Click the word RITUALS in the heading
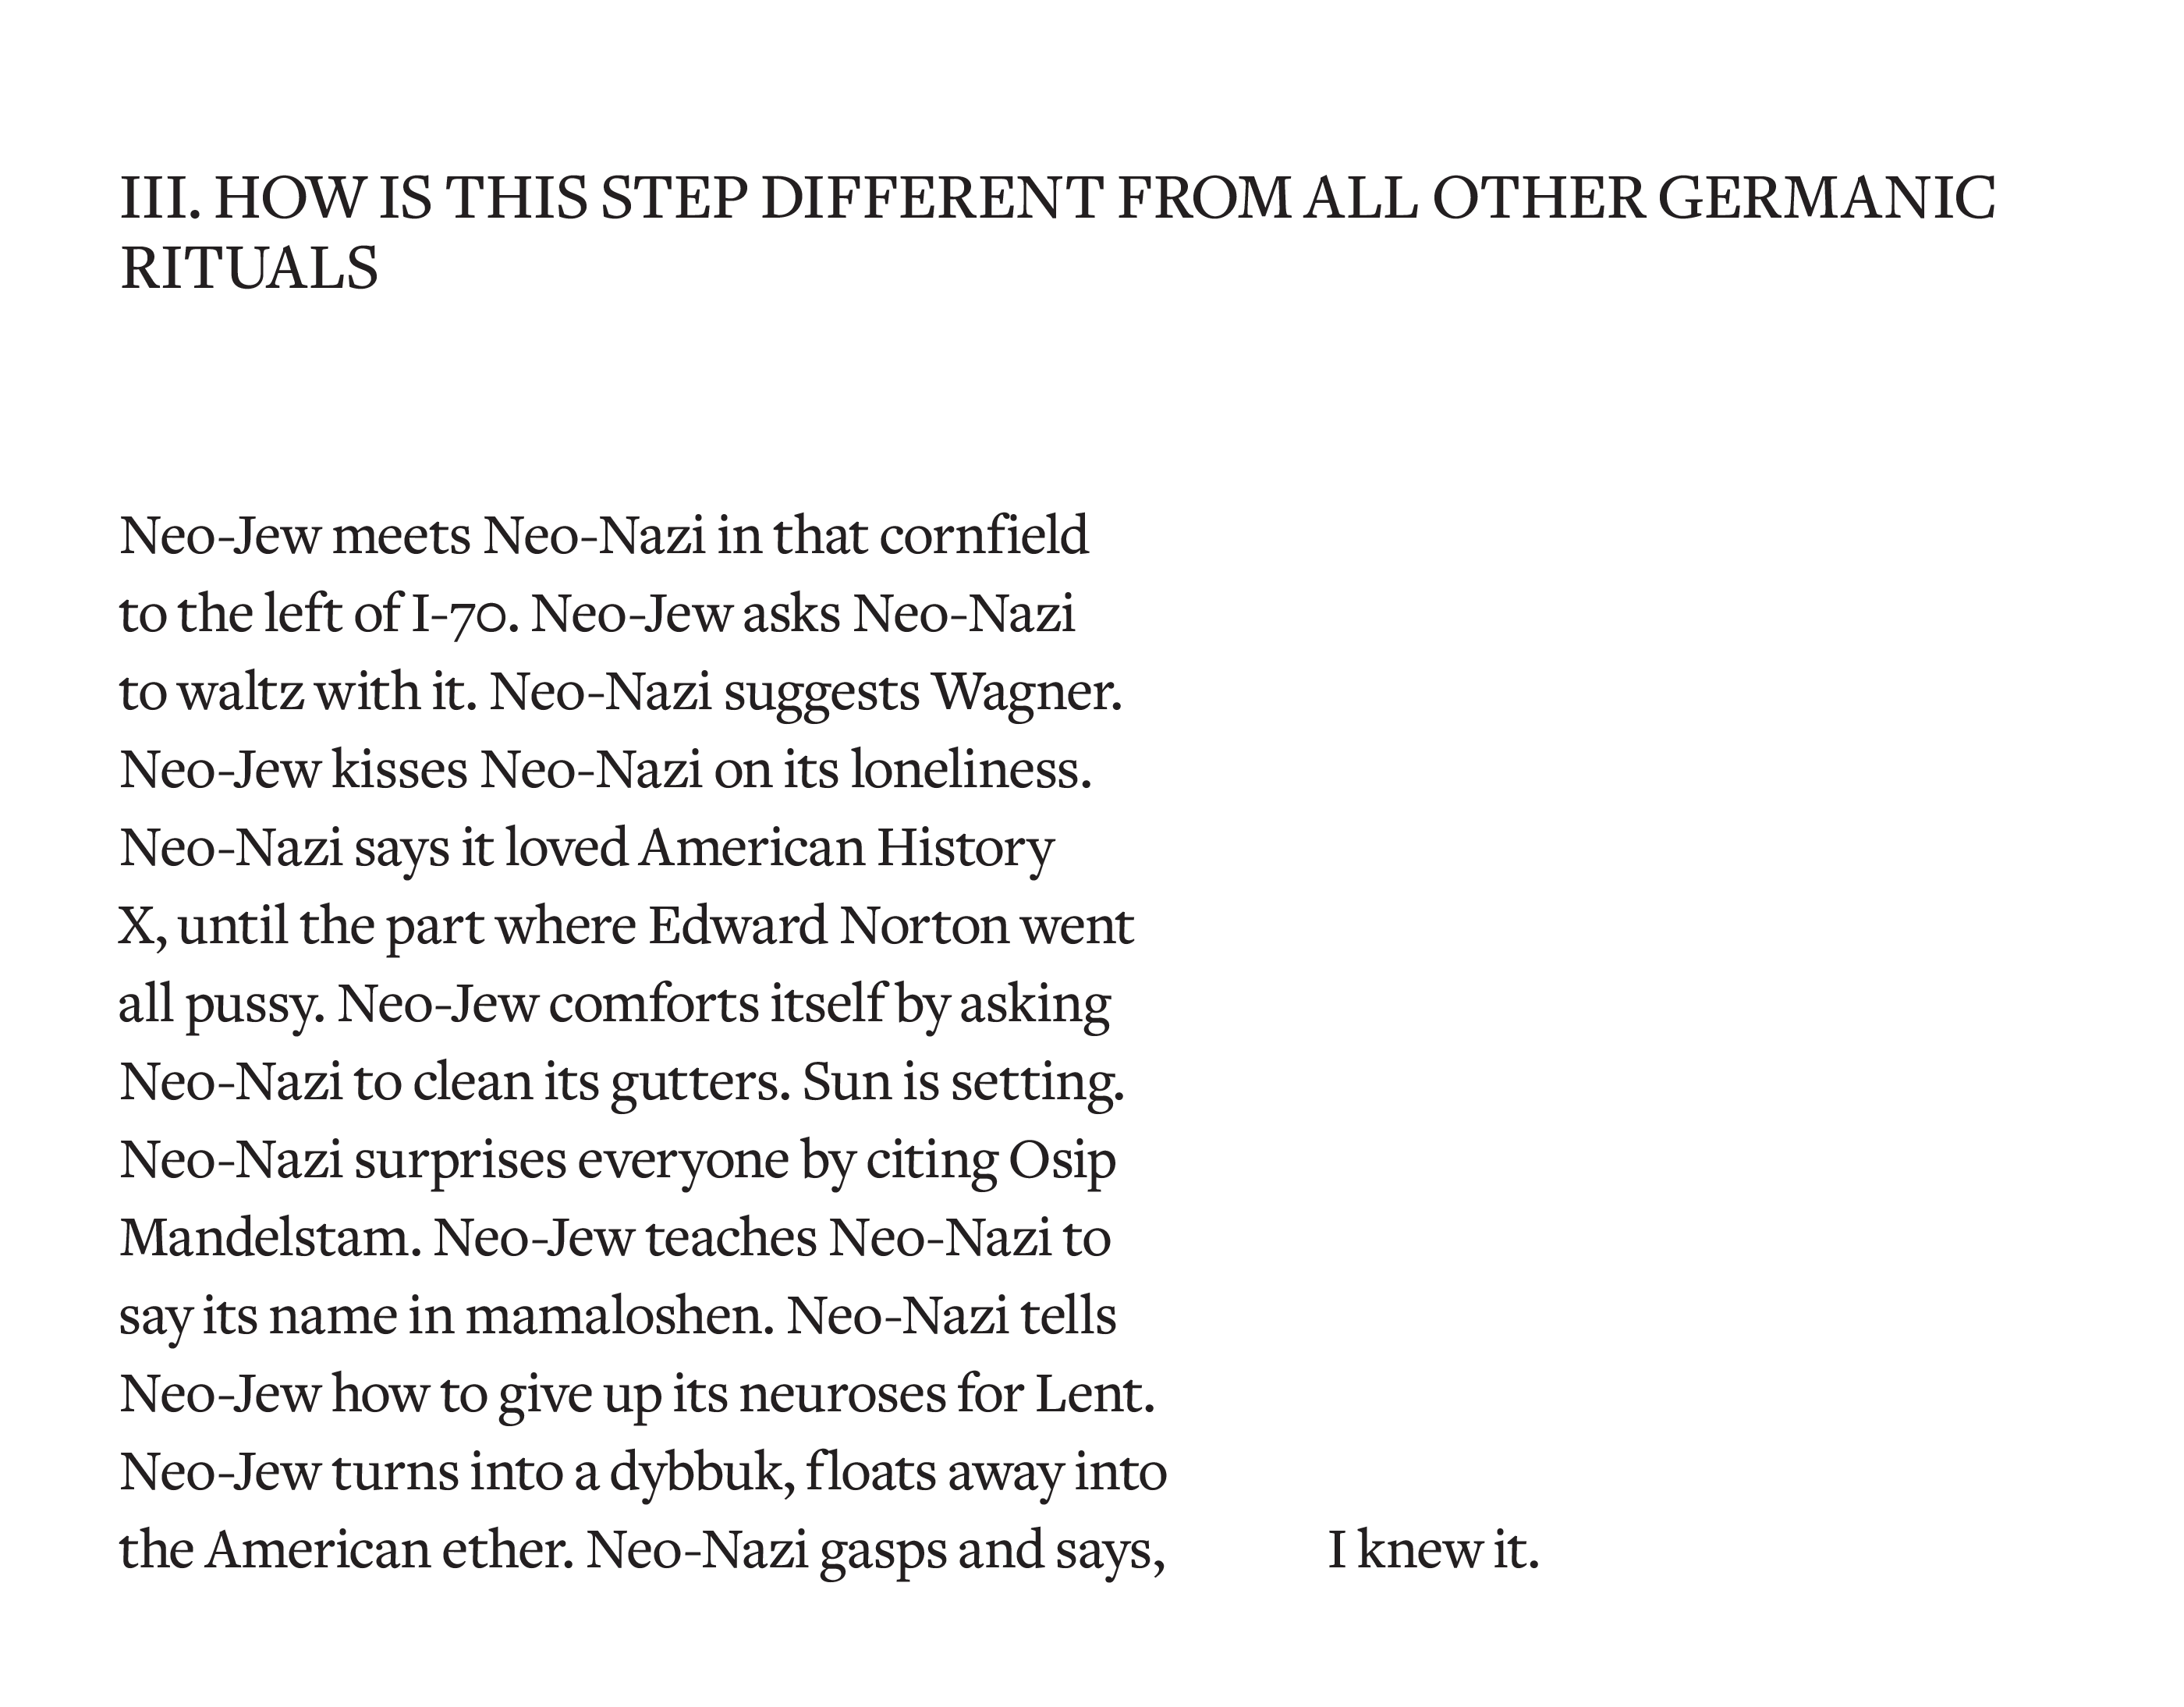Viewport: 2184px width, 1707px height. pyautogui.click(x=249, y=269)
